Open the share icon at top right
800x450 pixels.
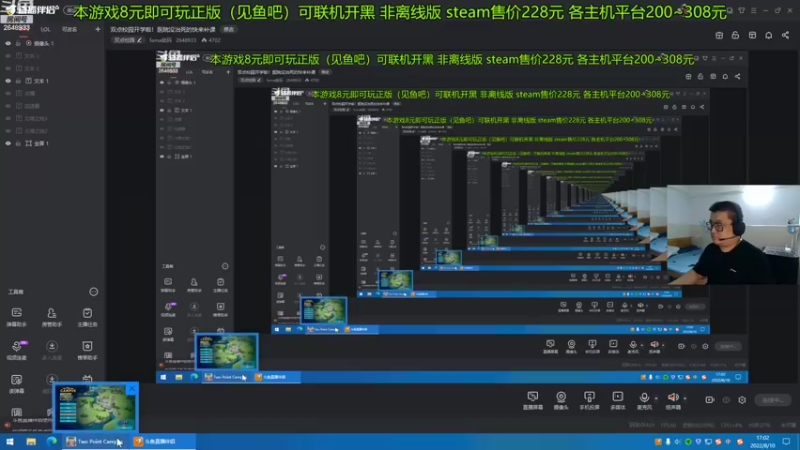pyautogui.click(x=785, y=35)
